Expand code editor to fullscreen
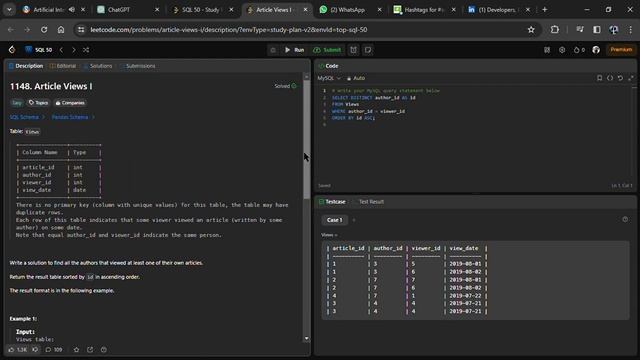Viewport: 640px width, 360px height. click(x=631, y=78)
